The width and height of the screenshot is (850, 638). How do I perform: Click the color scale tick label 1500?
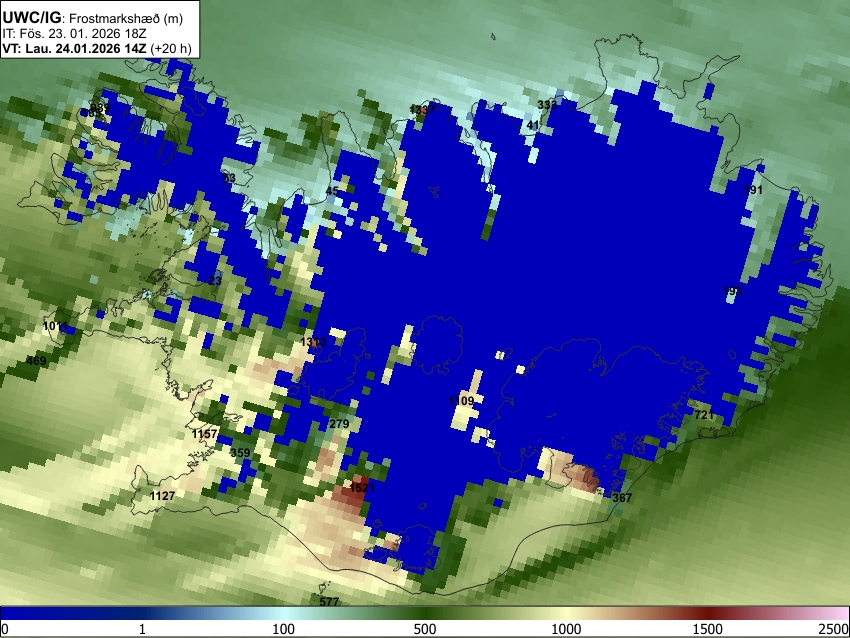point(707,629)
